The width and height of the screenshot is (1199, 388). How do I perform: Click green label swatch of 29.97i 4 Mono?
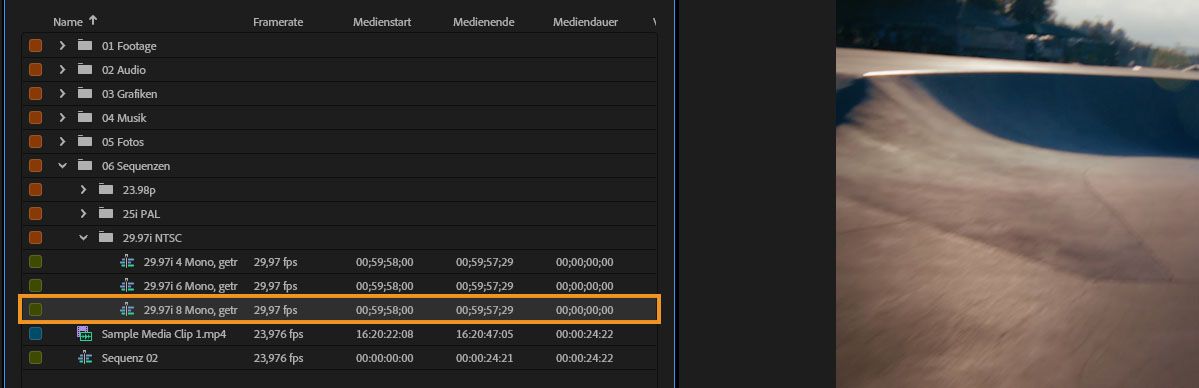pos(35,262)
